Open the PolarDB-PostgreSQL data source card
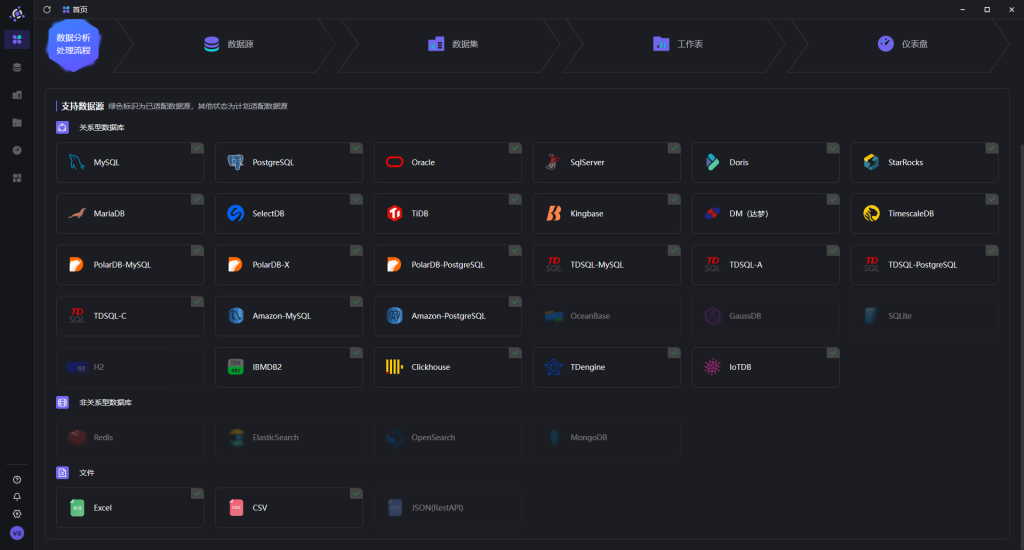This screenshot has height=550, width=1024. click(x=447, y=265)
